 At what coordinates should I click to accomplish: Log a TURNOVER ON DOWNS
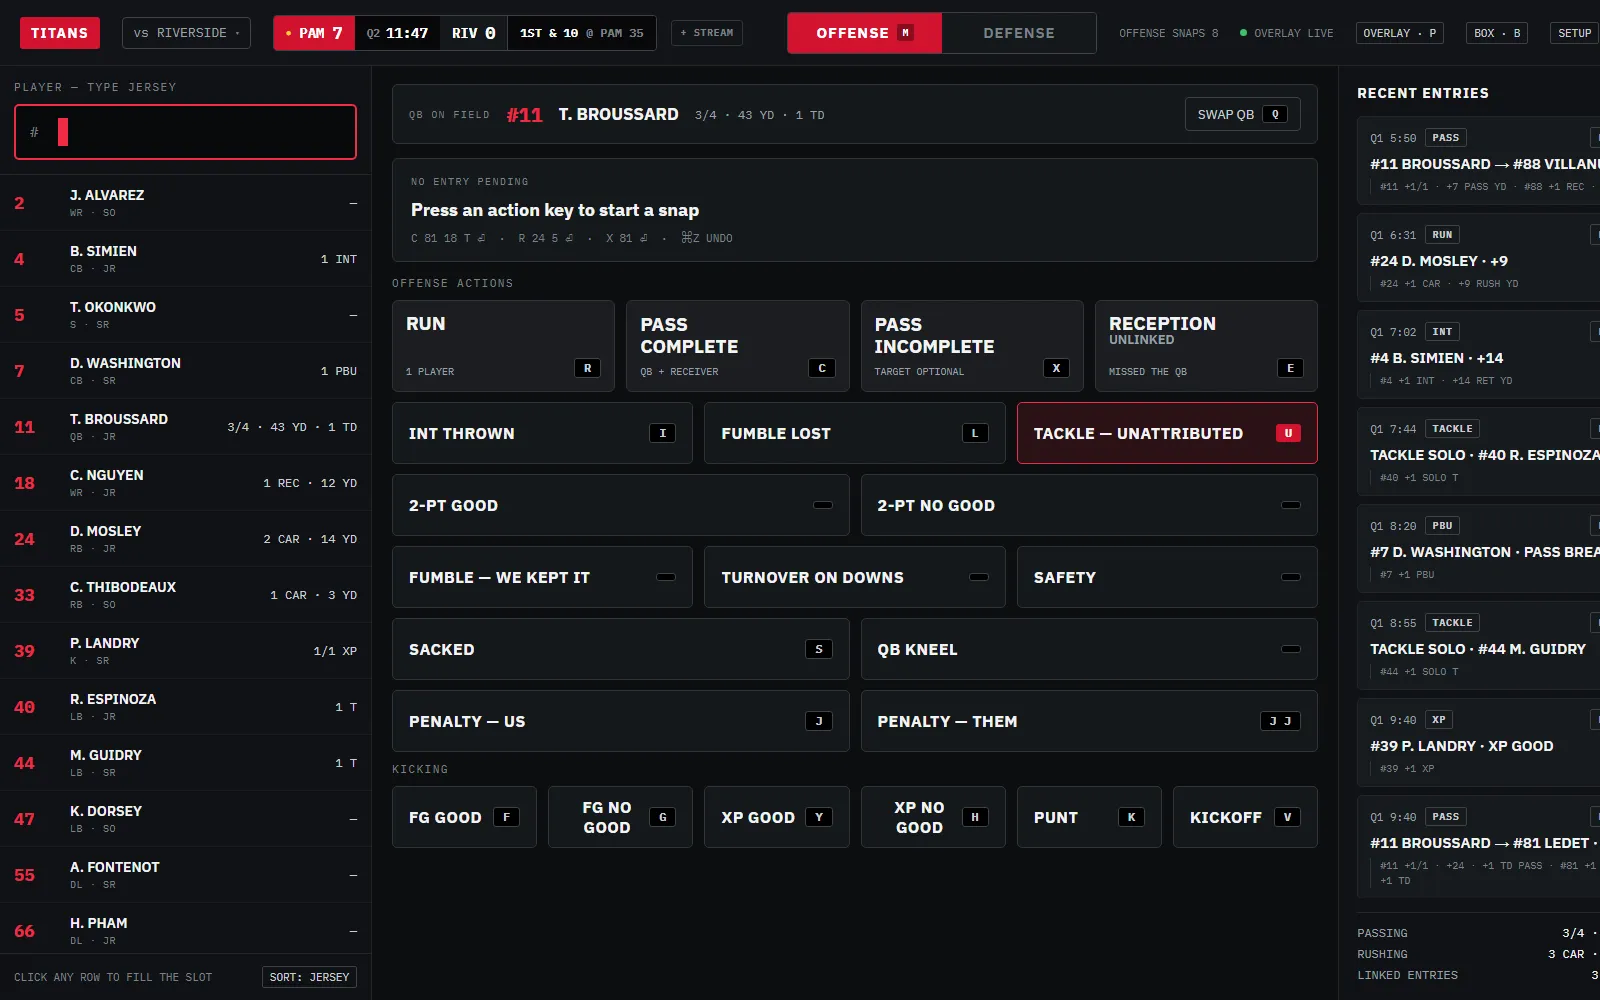click(855, 577)
